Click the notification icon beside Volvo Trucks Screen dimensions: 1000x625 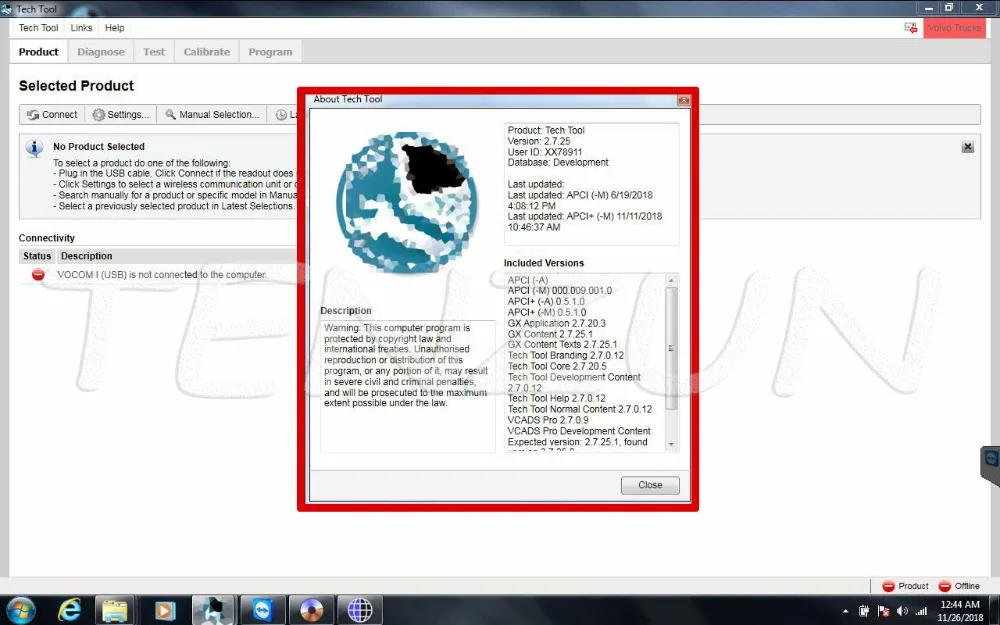[x=910, y=28]
